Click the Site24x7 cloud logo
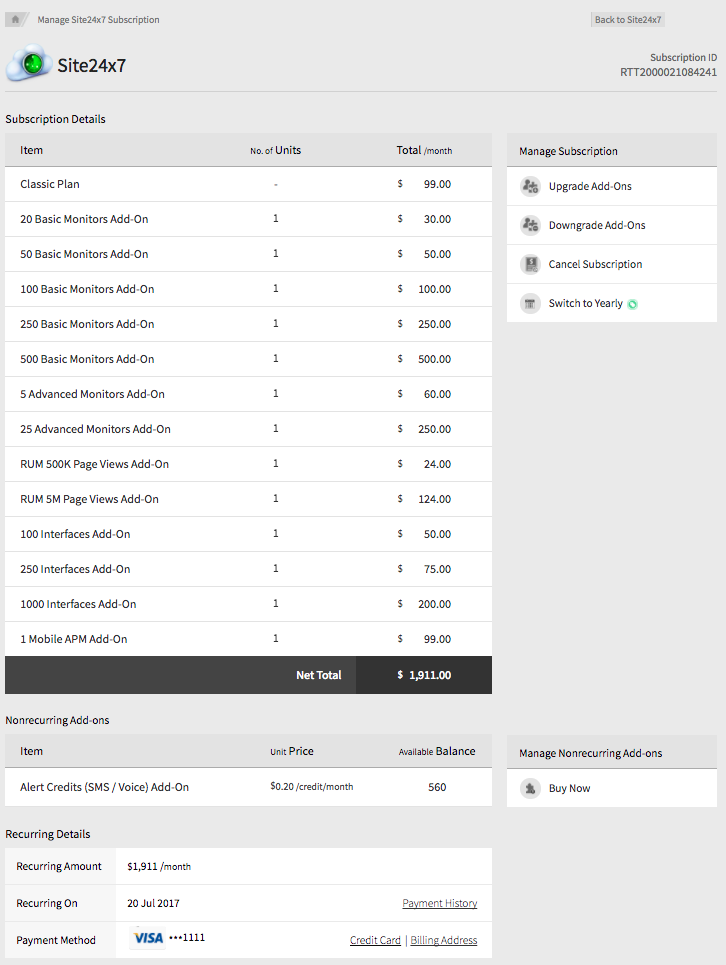The image size is (726, 965). (28, 64)
